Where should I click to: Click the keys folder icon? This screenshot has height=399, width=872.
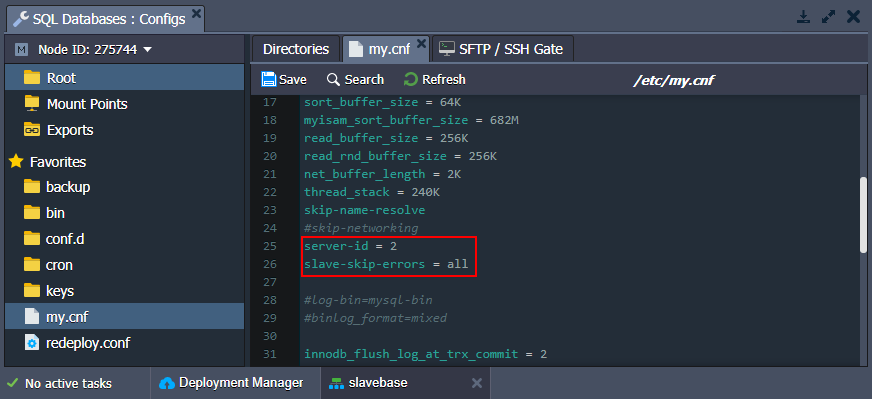pos(32,290)
